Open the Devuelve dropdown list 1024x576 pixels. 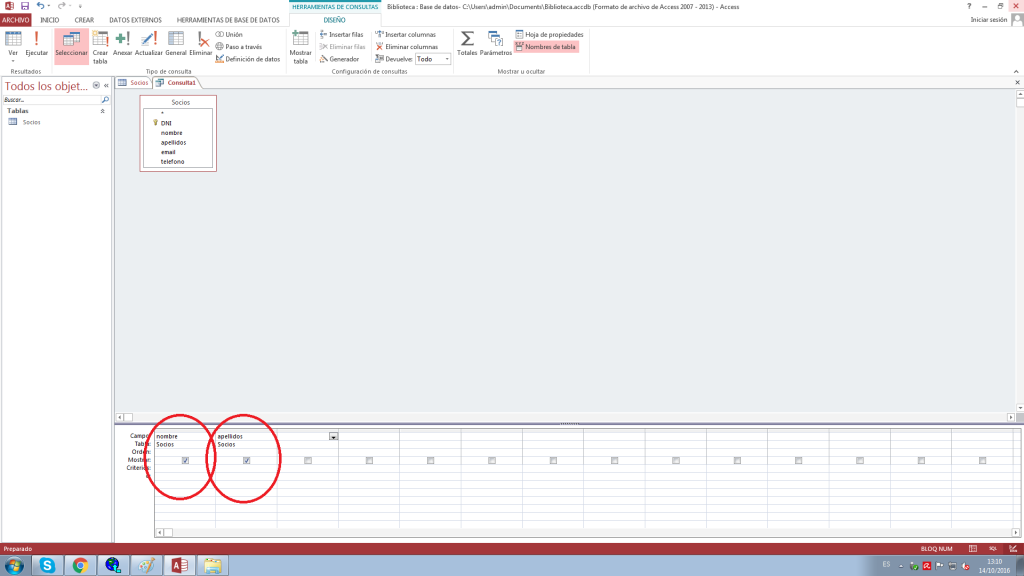(x=446, y=59)
